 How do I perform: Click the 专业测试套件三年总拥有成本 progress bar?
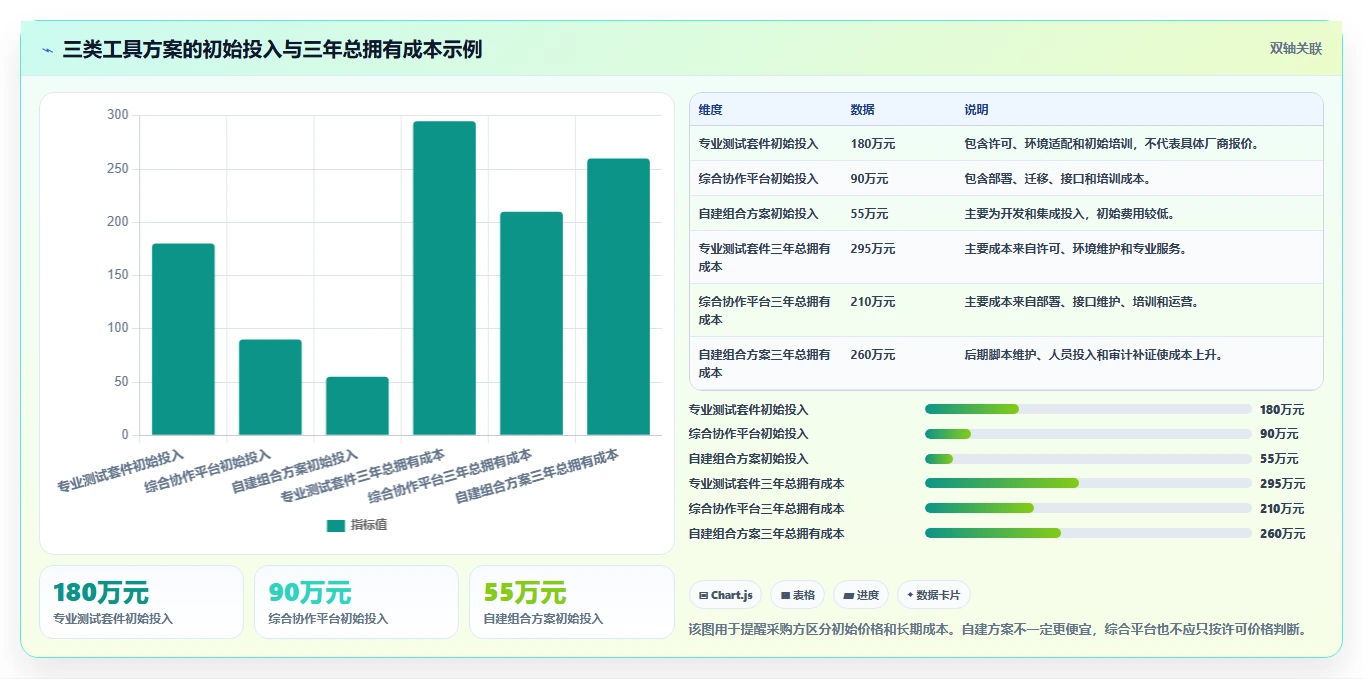1088,483
